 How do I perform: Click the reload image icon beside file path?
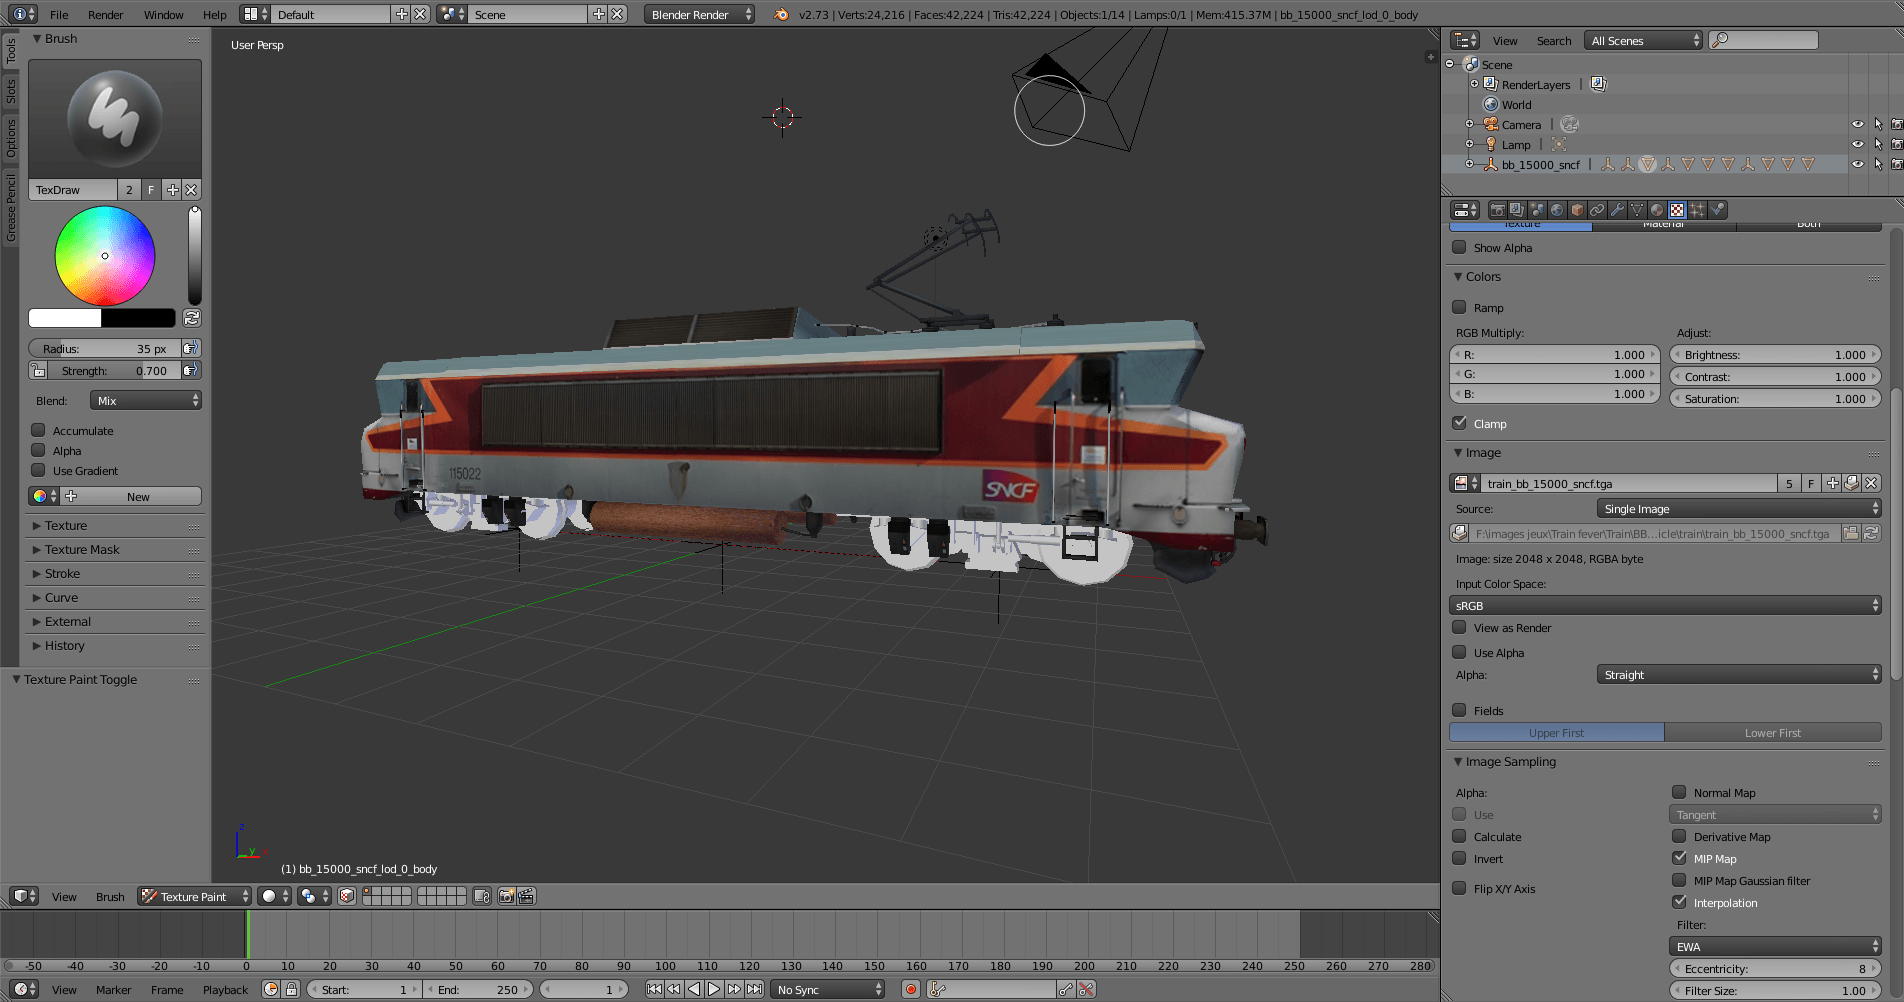(1871, 534)
